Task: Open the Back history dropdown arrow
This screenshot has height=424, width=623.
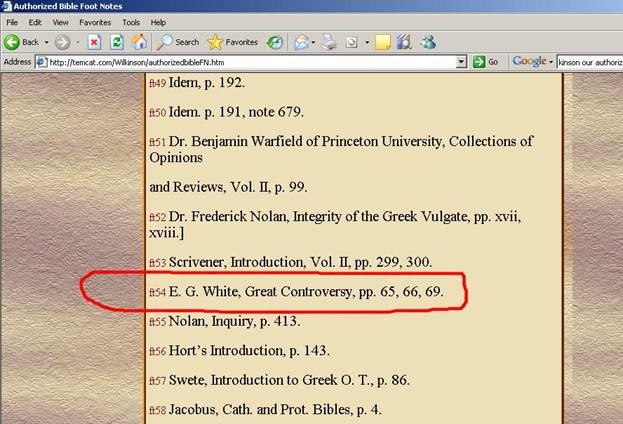Action: point(46,42)
